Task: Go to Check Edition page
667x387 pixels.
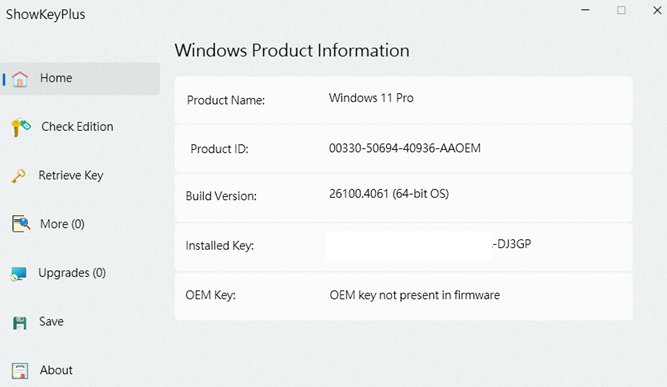Action: pyautogui.click(x=77, y=127)
